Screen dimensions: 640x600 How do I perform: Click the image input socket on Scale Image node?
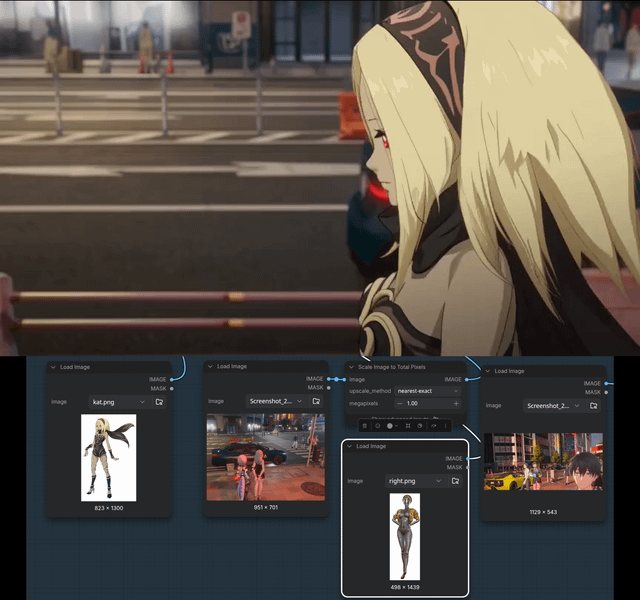[x=346, y=380]
